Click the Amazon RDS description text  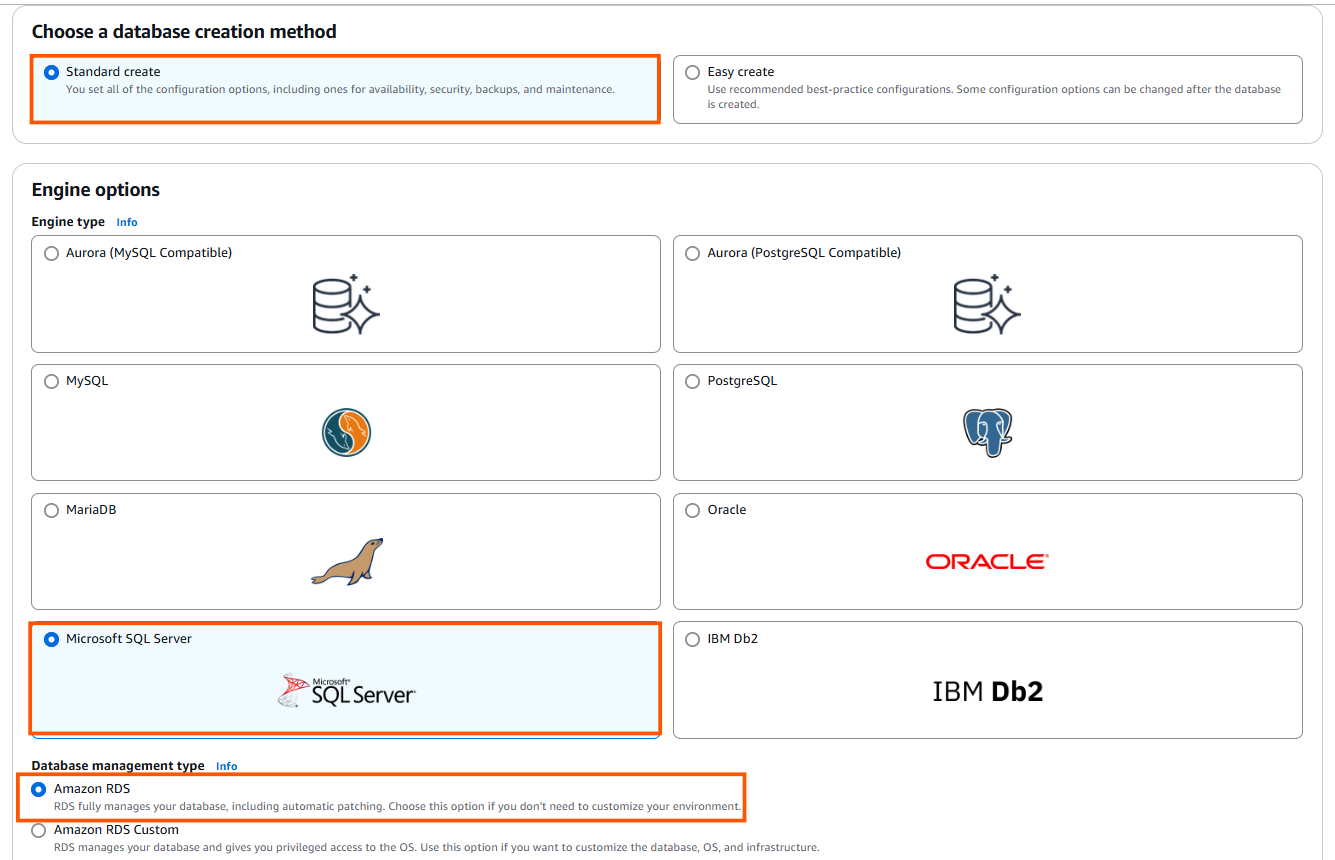tap(398, 806)
